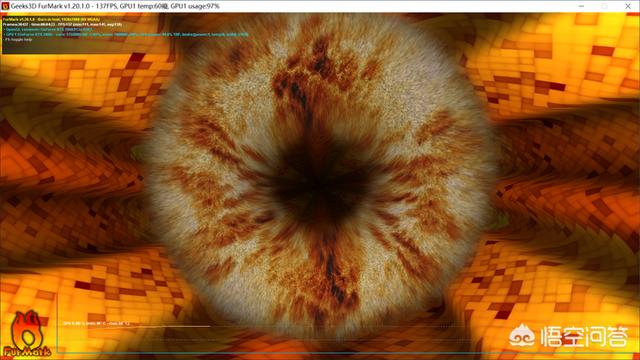
Task: Click the Wukong Q&A watermark cloud icon
Action: [522, 336]
